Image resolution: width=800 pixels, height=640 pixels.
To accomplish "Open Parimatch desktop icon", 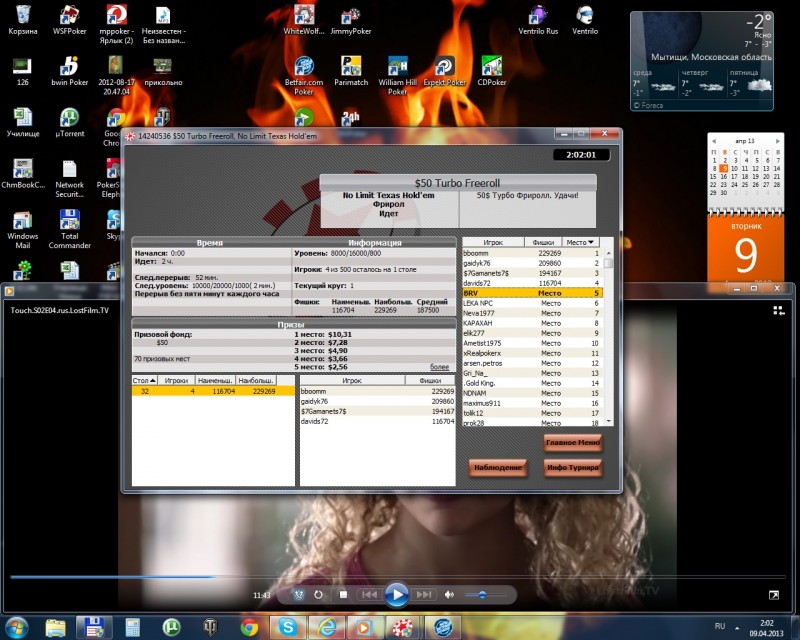I will (350, 70).
